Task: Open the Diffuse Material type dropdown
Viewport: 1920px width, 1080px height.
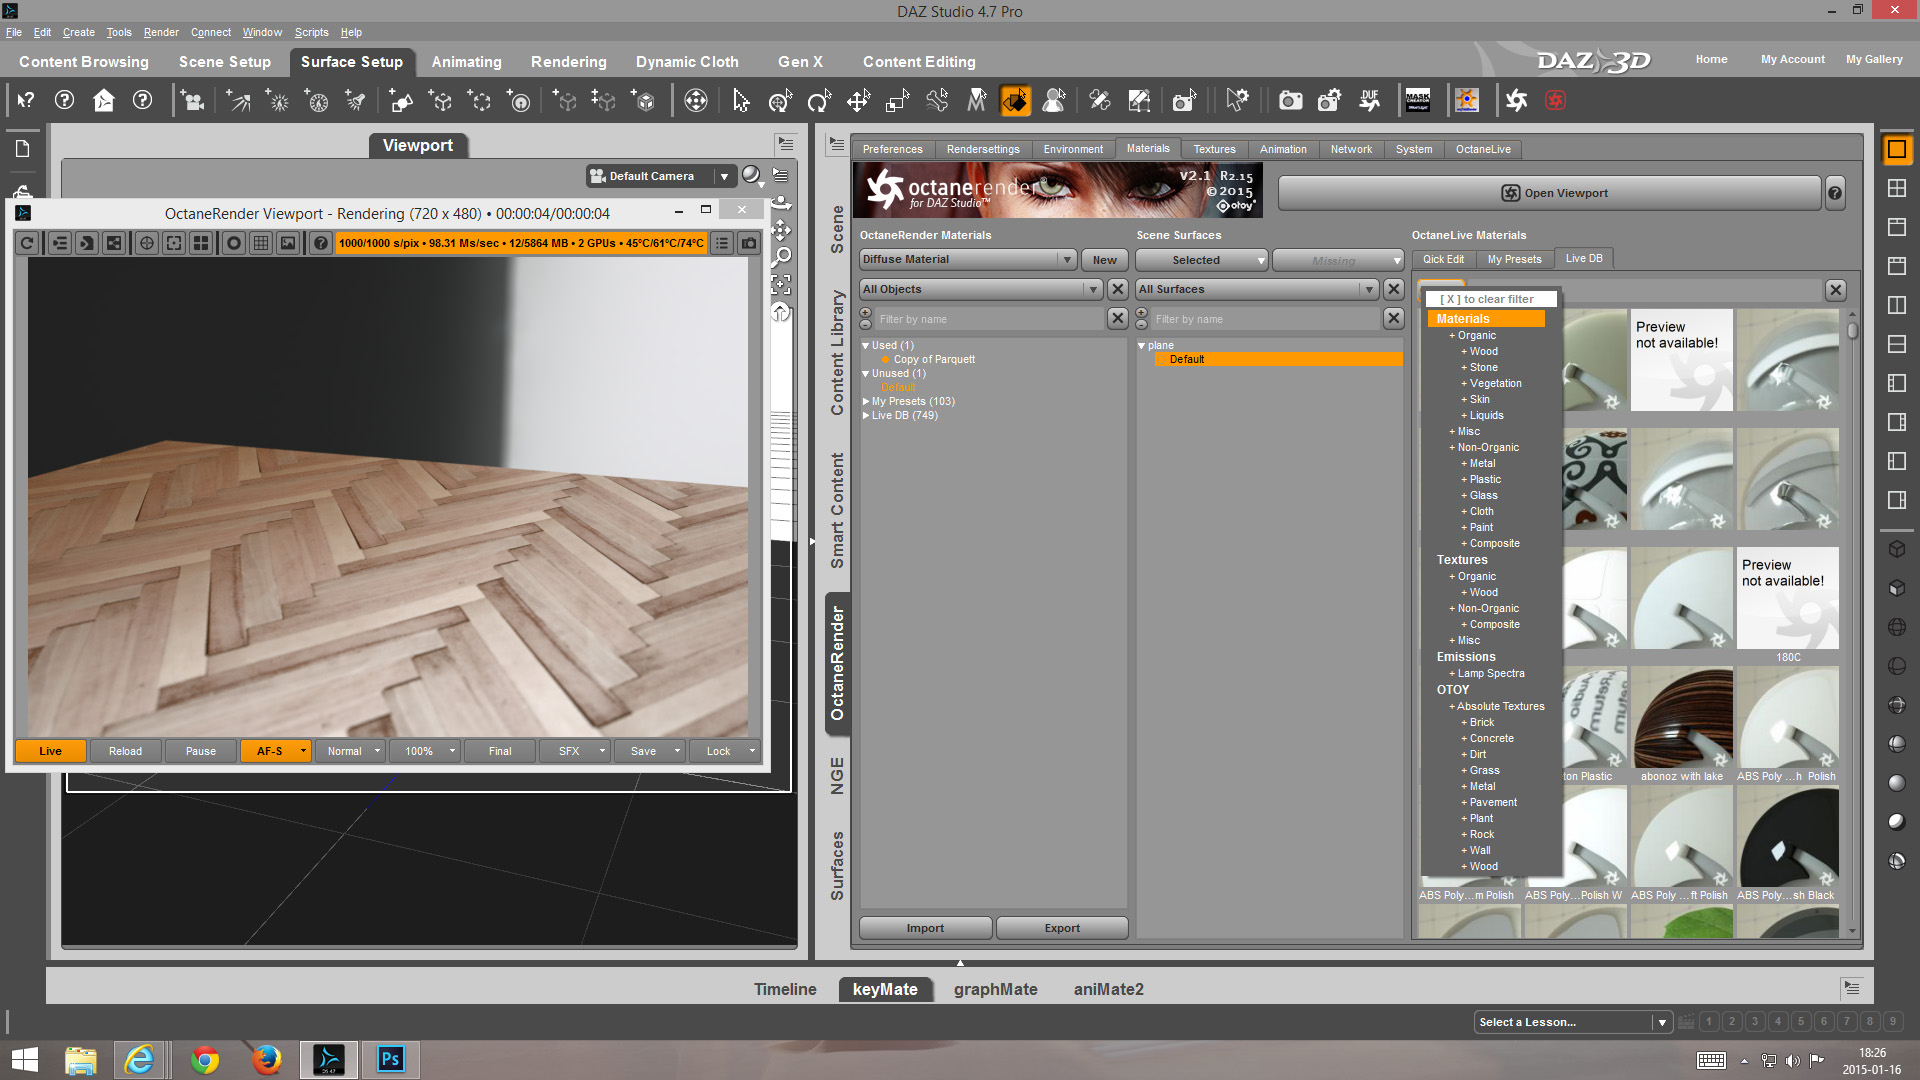Action: tap(967, 259)
